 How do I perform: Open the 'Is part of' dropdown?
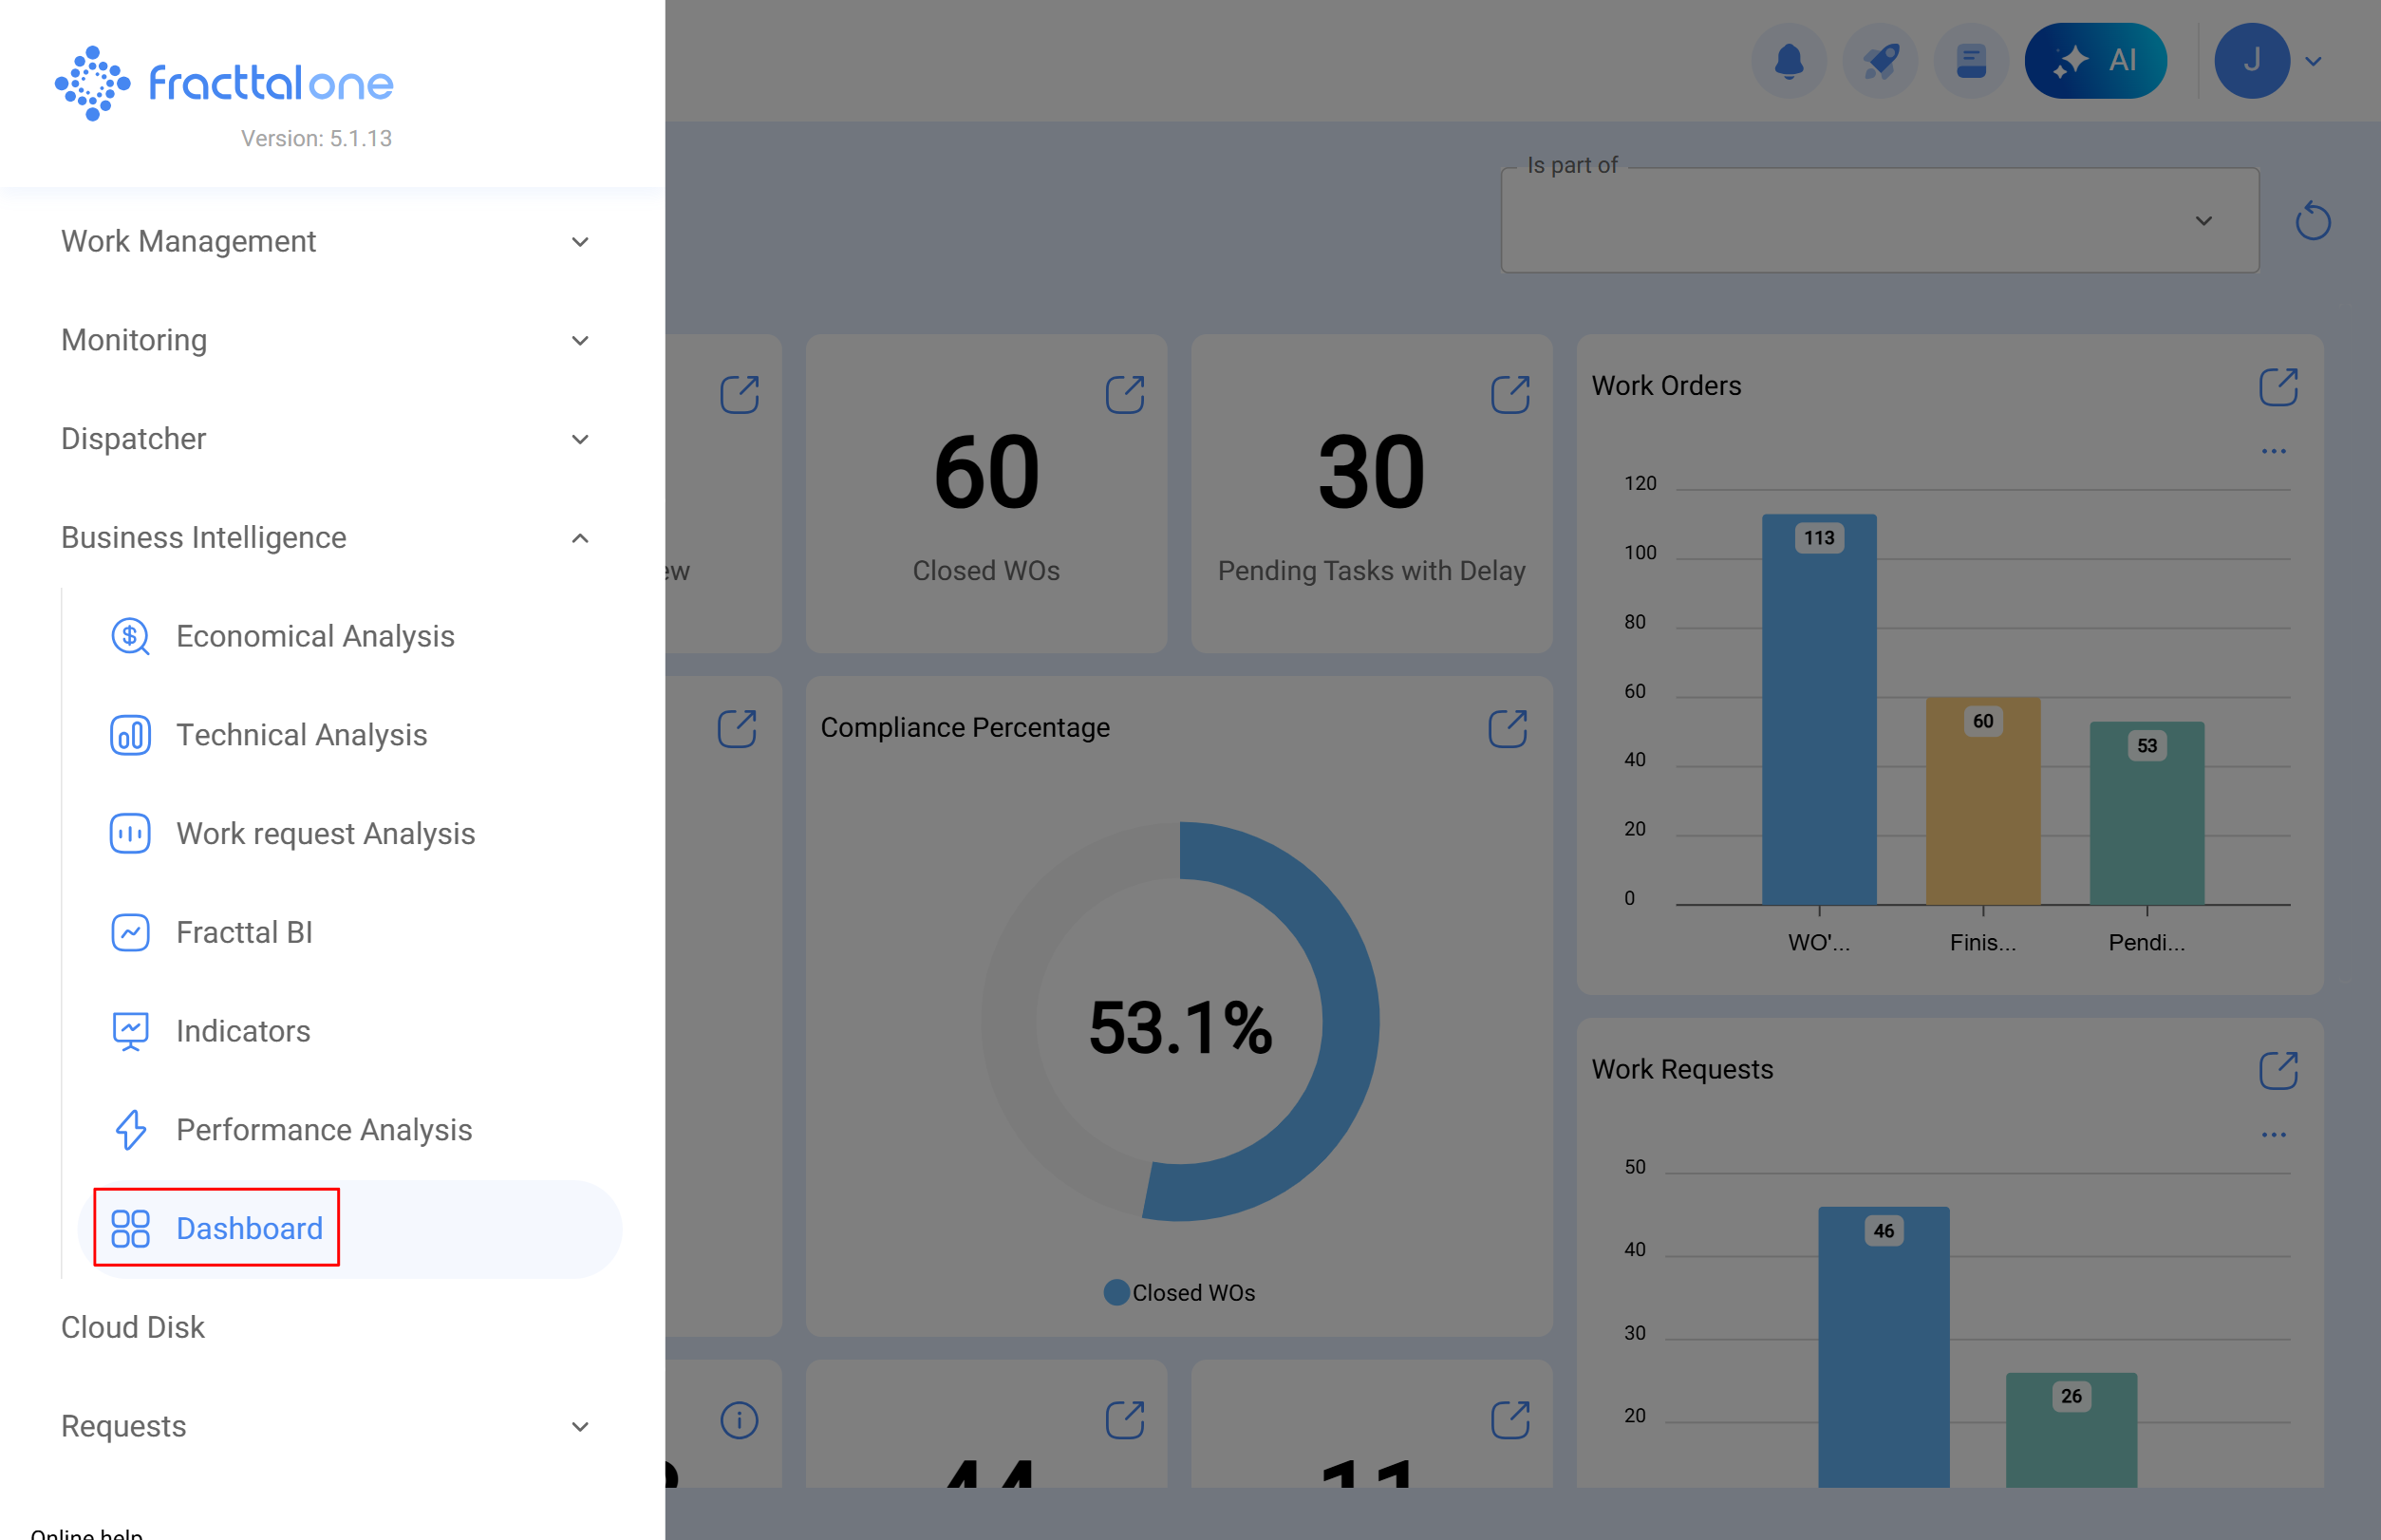(x=1878, y=221)
